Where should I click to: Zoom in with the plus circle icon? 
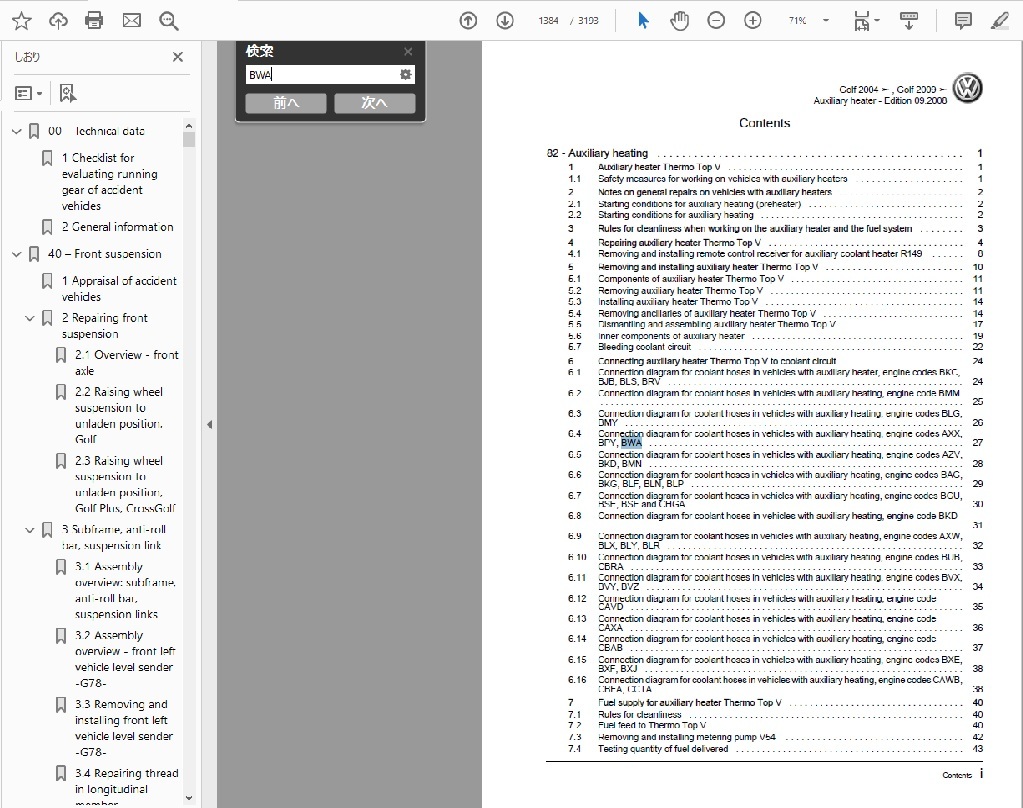tap(752, 21)
